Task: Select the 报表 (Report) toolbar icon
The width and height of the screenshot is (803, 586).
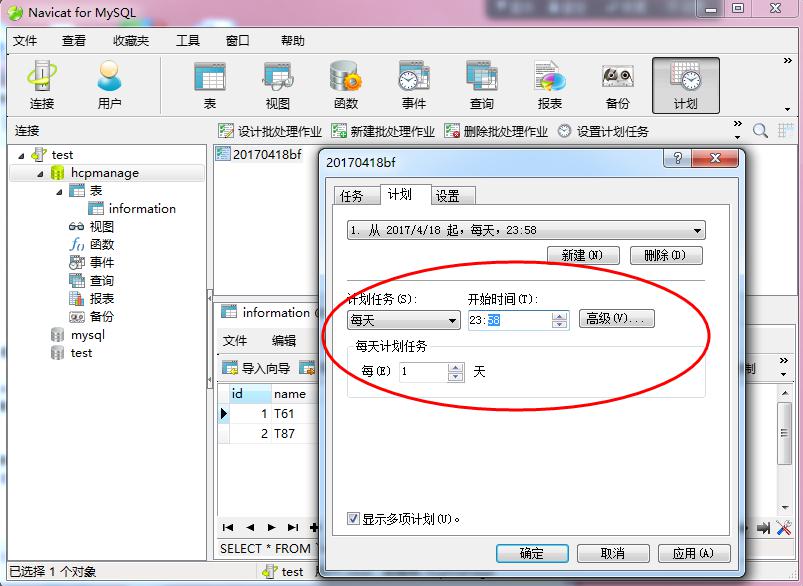Action: [x=550, y=85]
